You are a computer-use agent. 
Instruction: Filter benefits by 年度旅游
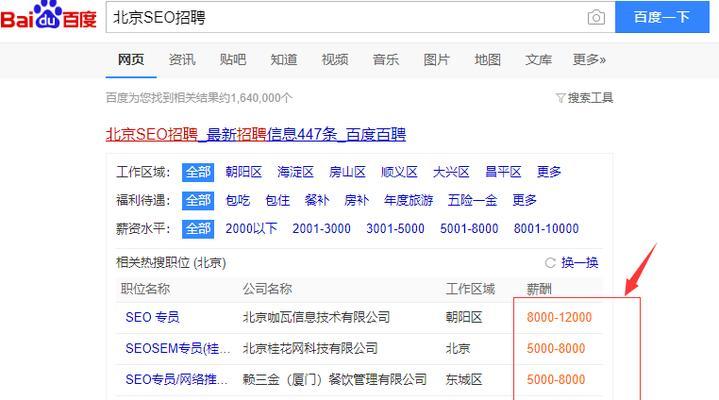pyautogui.click(x=409, y=200)
